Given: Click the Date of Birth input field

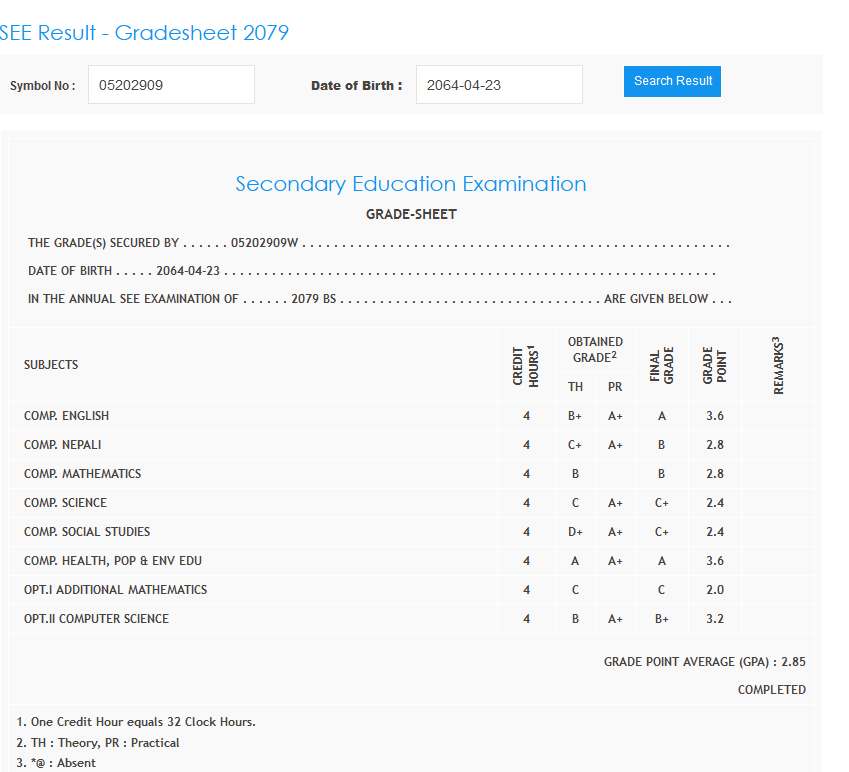Looking at the screenshot, I should tap(499, 85).
